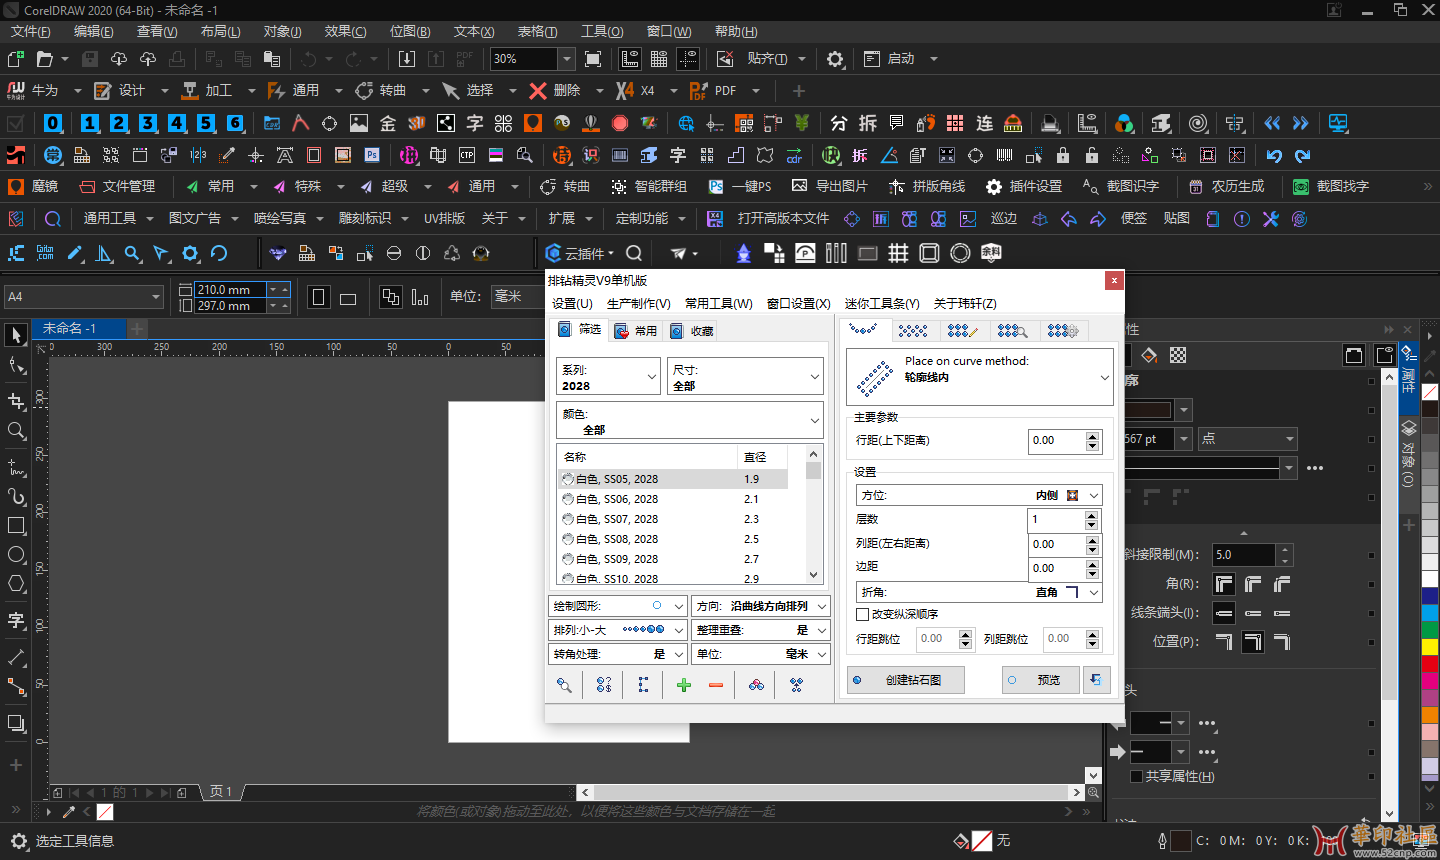The width and height of the screenshot is (1440, 860).
Task: Click the recycle symbol toolbar icon
Action: pyautogui.click(x=452, y=253)
